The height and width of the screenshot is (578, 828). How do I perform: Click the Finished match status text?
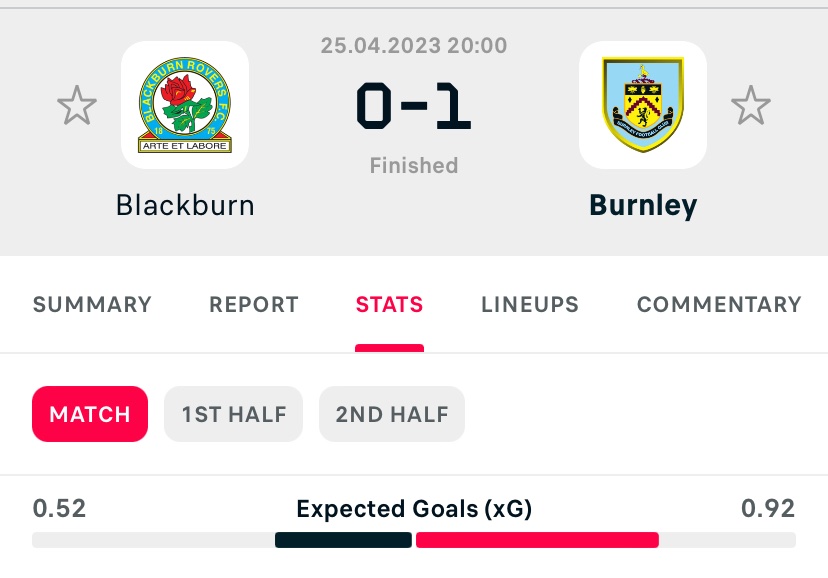(x=413, y=165)
